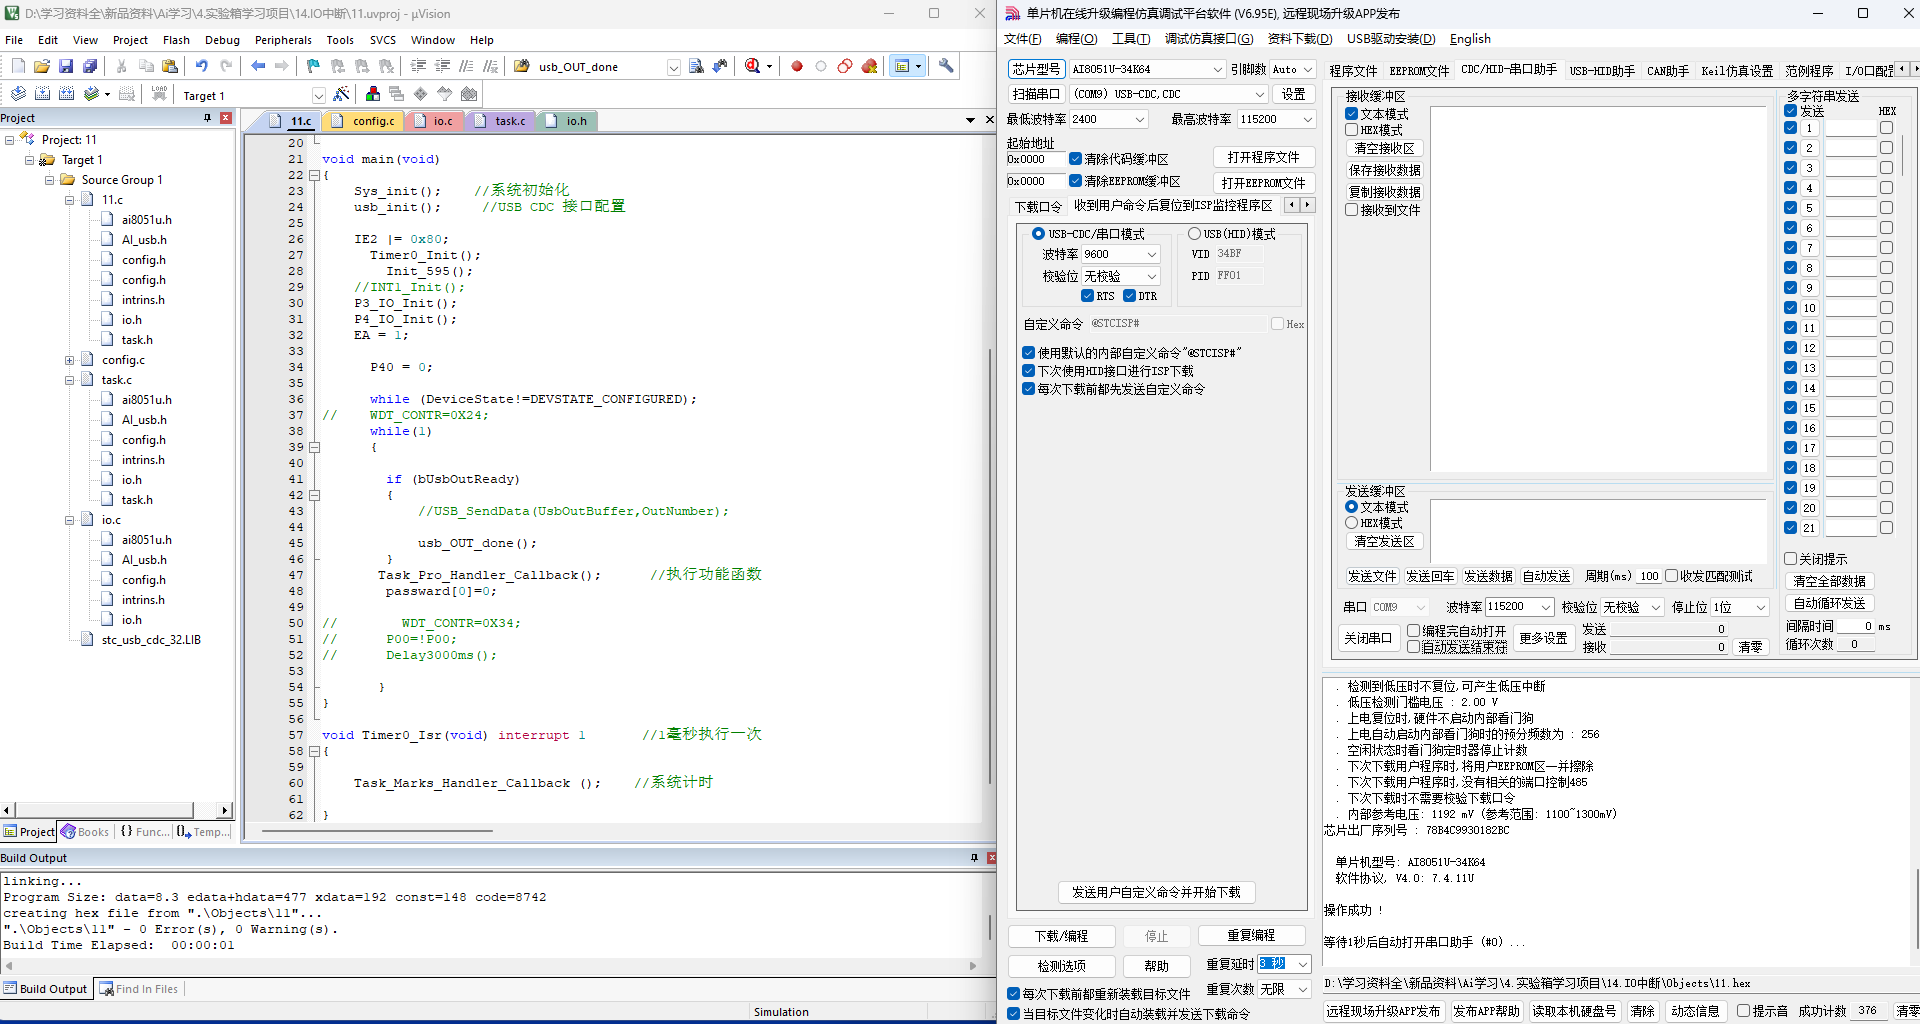Start debug session icon
This screenshot has width=1920, height=1024.
pyautogui.click(x=753, y=66)
